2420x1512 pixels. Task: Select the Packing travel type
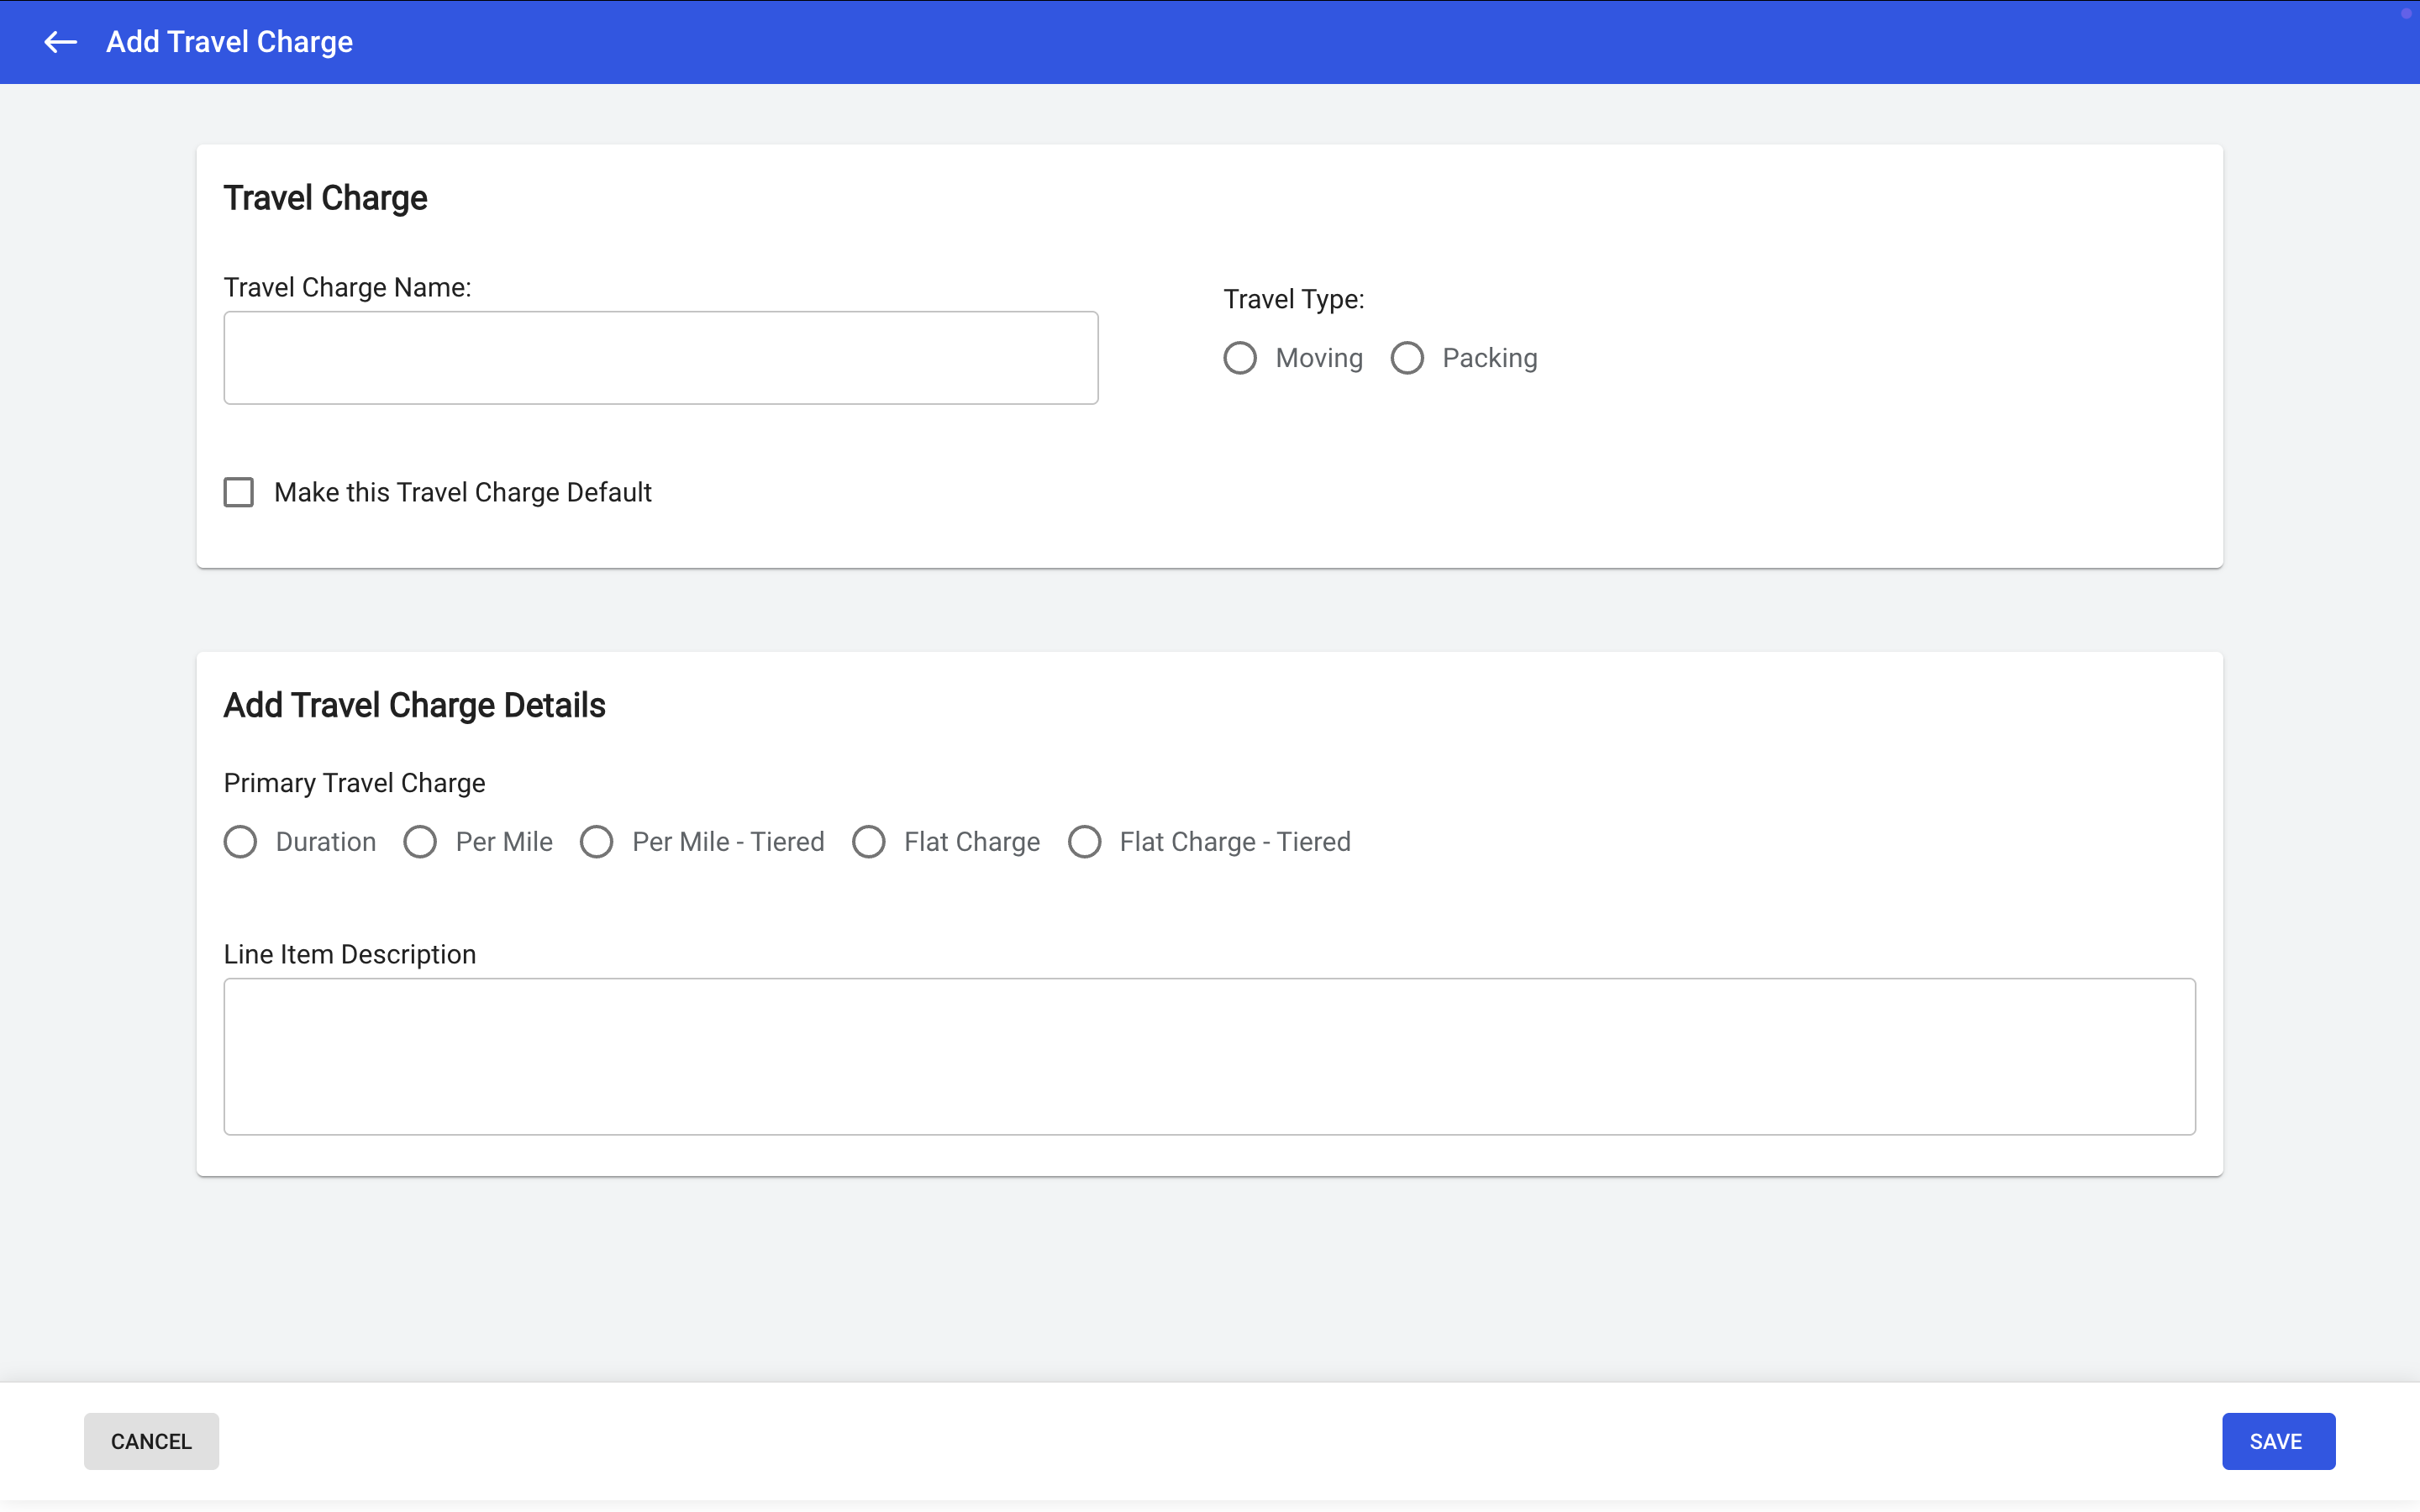point(1407,358)
